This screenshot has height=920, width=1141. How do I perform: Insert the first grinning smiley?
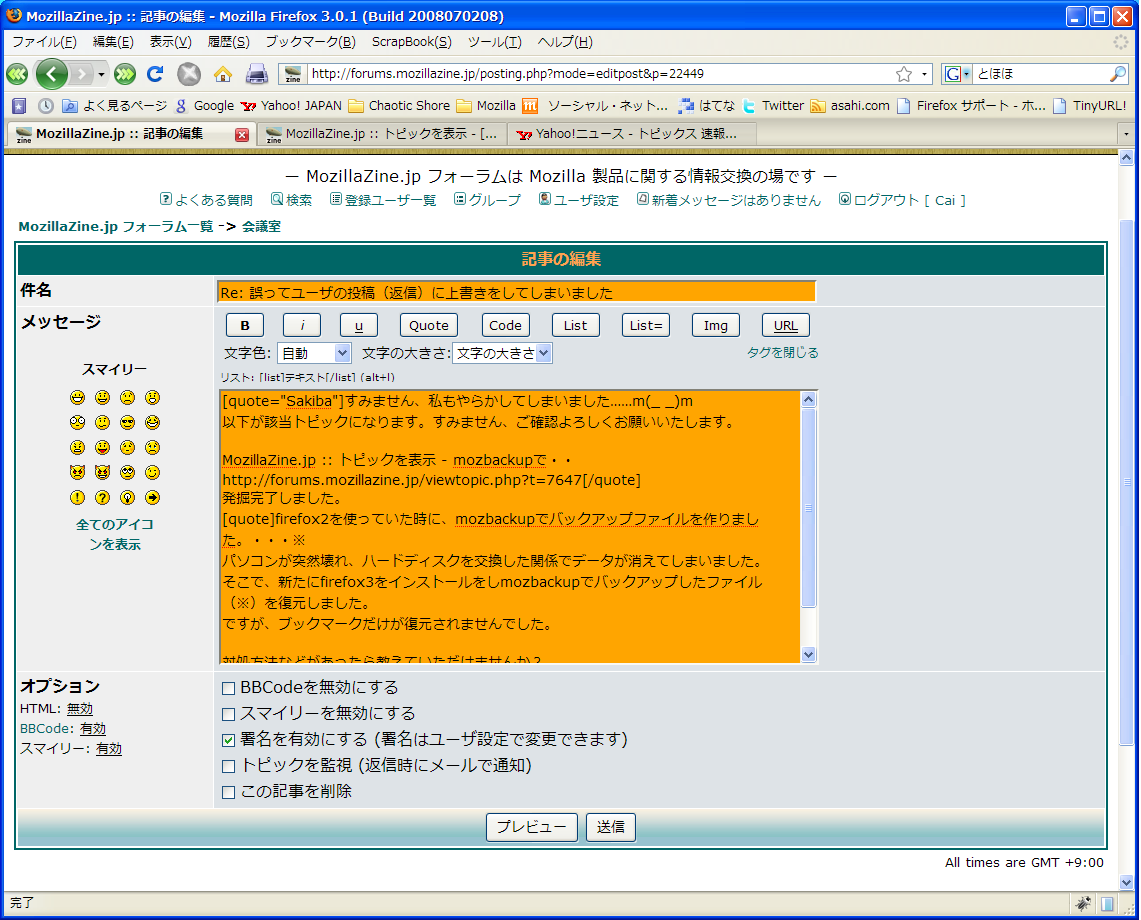[x=77, y=397]
